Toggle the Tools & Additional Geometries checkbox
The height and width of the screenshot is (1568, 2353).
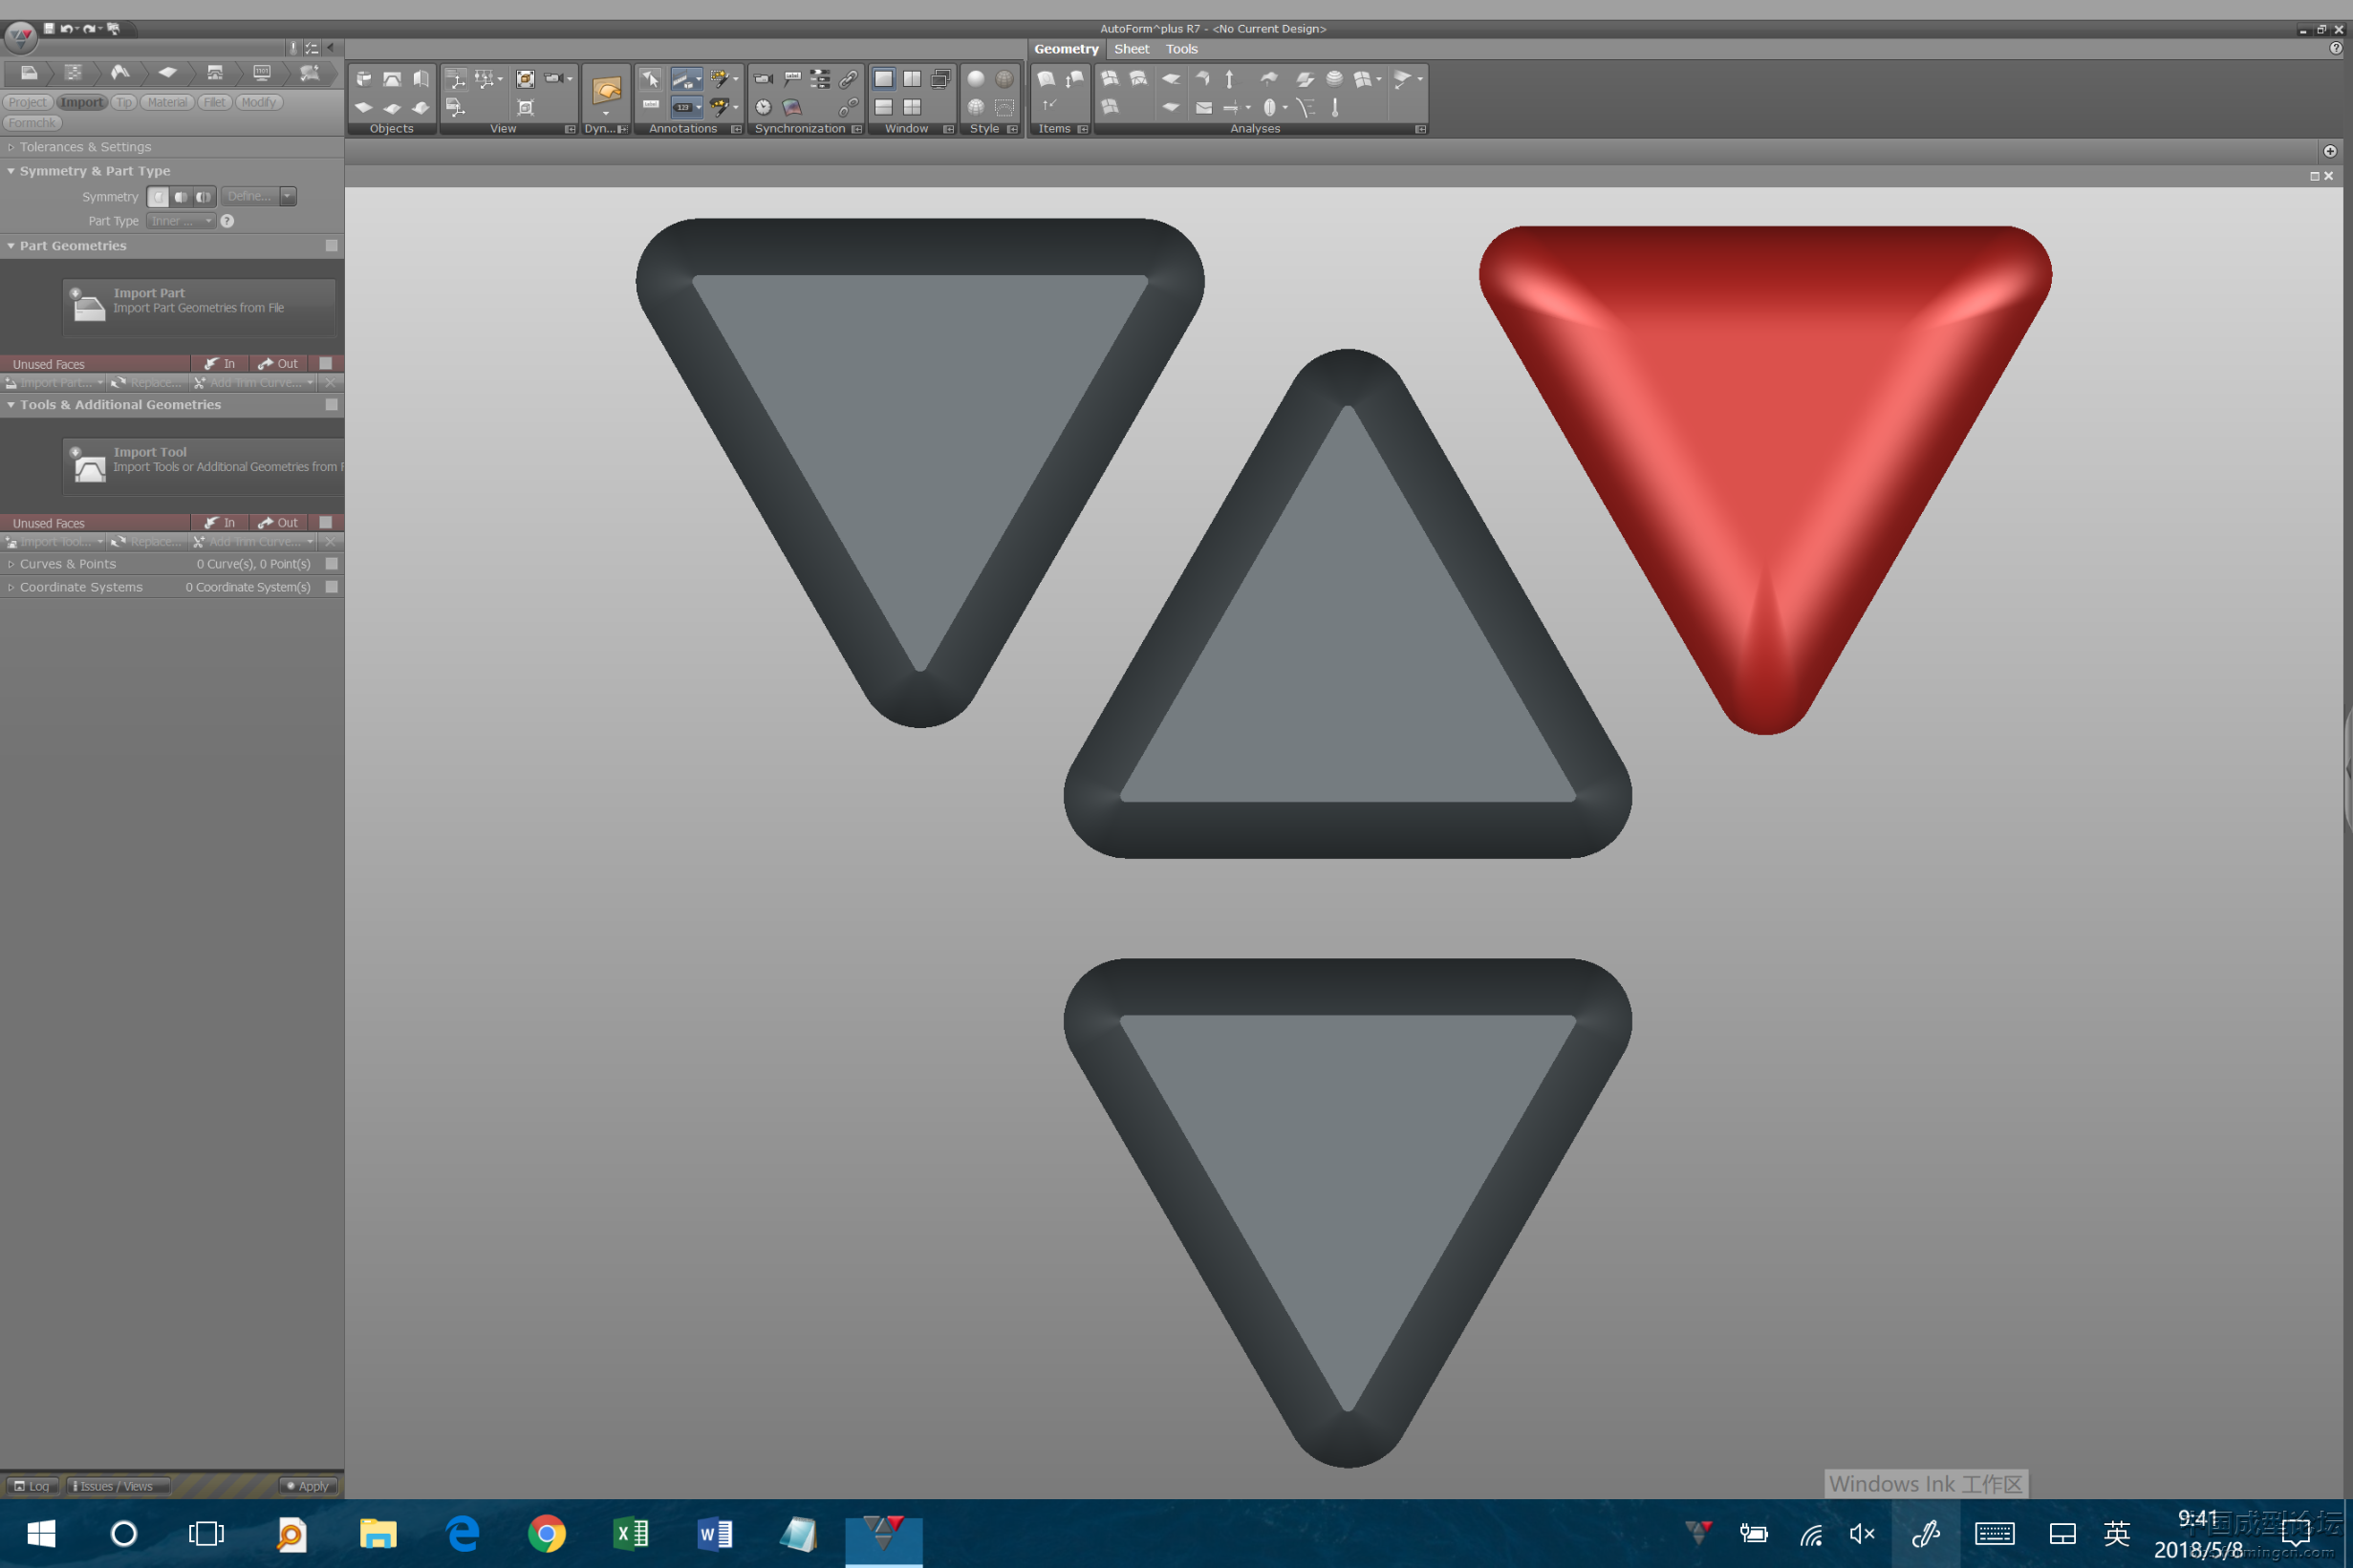(x=331, y=404)
